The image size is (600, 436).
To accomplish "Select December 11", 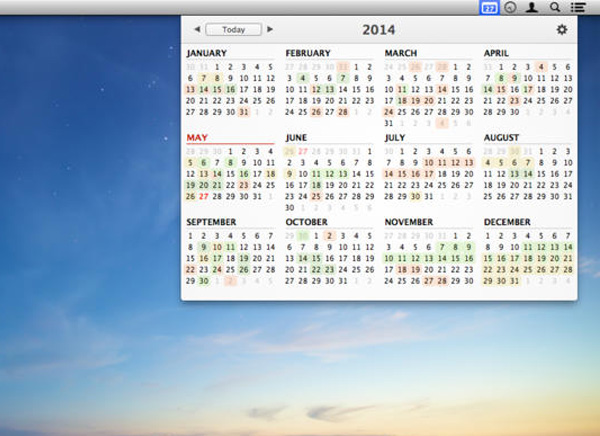I will pos(528,247).
